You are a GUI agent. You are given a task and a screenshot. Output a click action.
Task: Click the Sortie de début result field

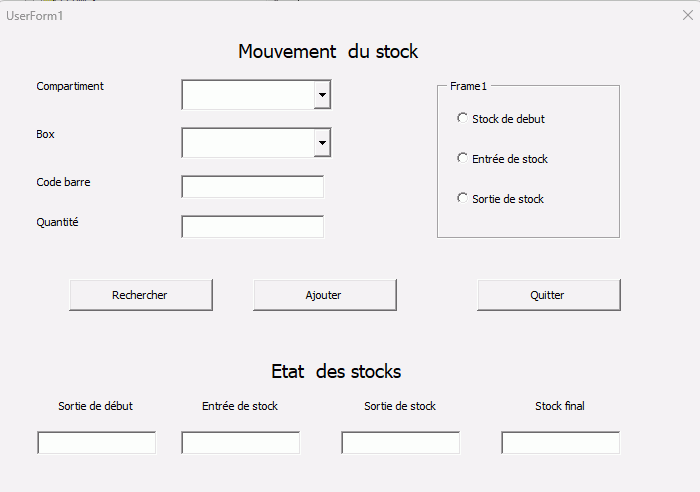(96, 443)
